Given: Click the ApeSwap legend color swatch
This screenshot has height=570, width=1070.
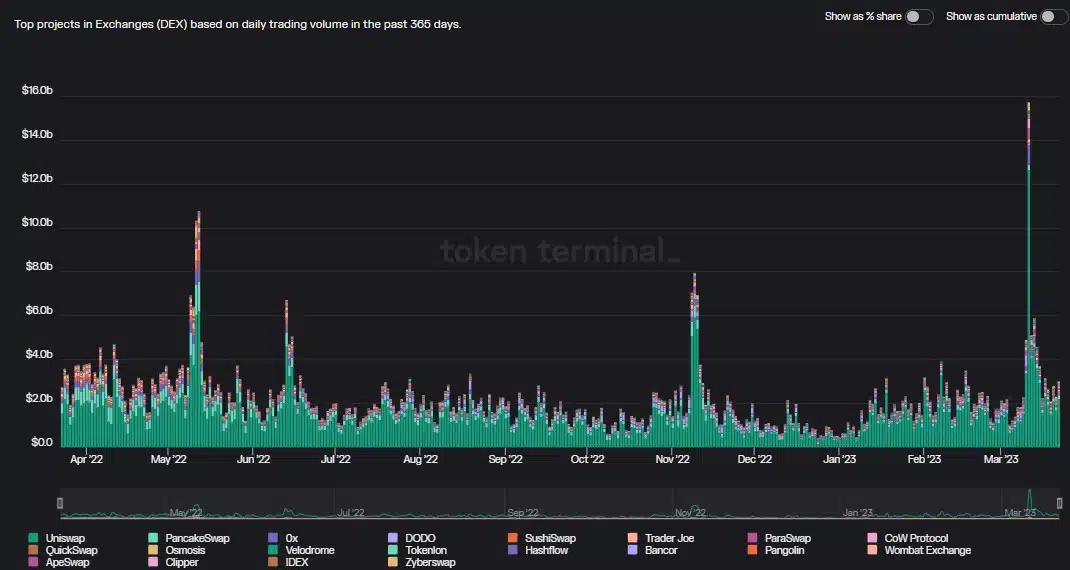Looking at the screenshot, I should click(x=33, y=562).
